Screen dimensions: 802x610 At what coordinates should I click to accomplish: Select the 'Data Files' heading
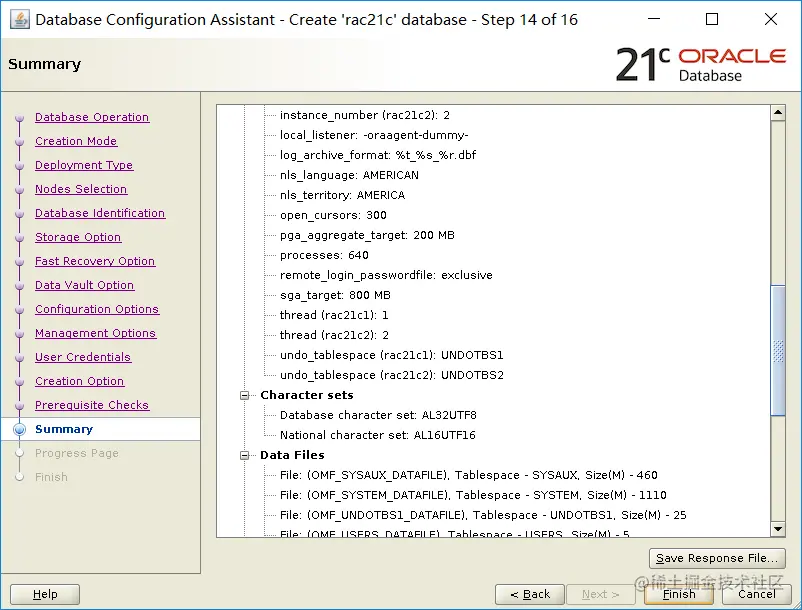292,455
